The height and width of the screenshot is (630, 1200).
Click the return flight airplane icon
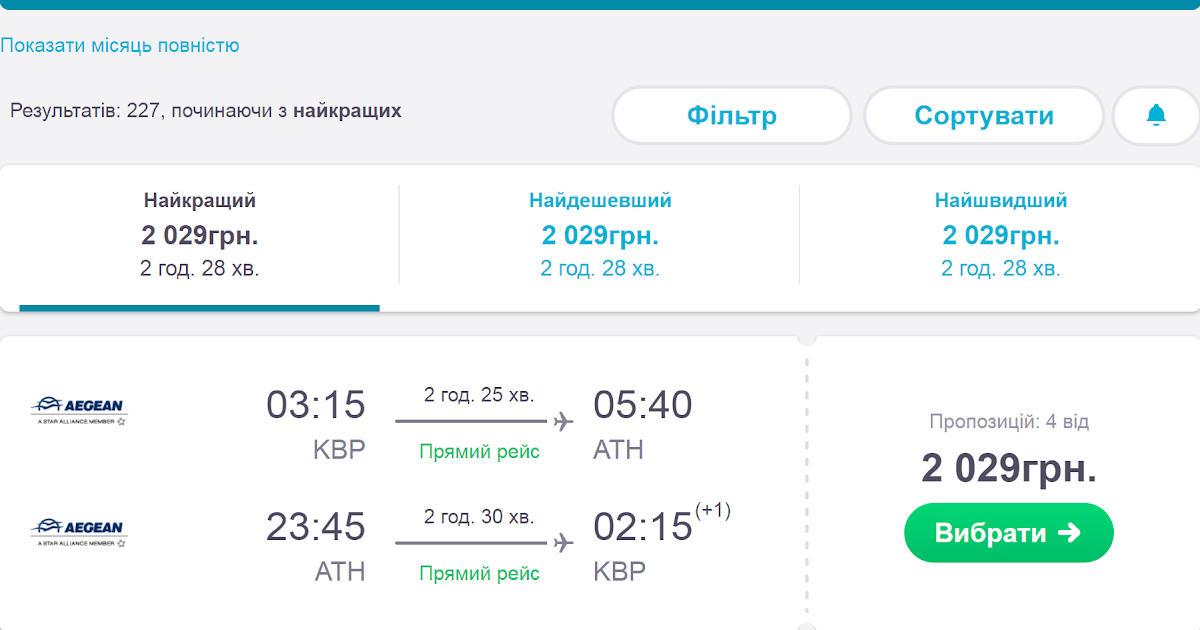click(564, 543)
